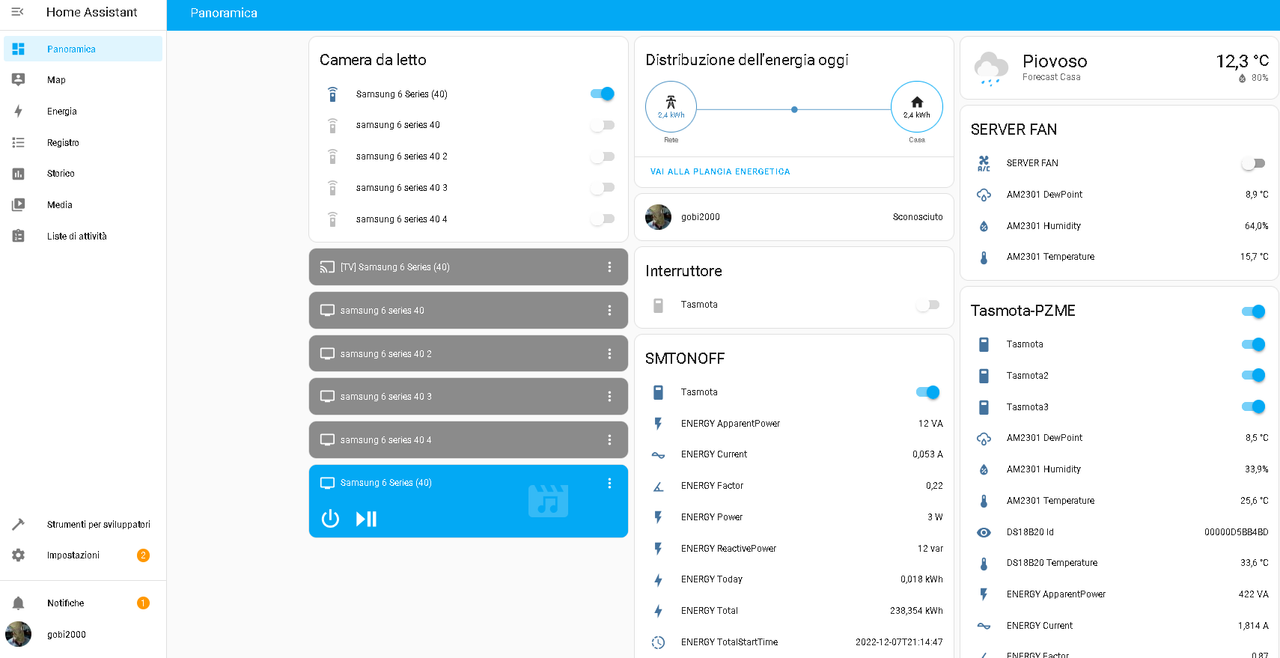1280x658 pixels.
Task: Turn off Tasmota switch in Tasmota-PZME card
Action: click(x=1253, y=344)
